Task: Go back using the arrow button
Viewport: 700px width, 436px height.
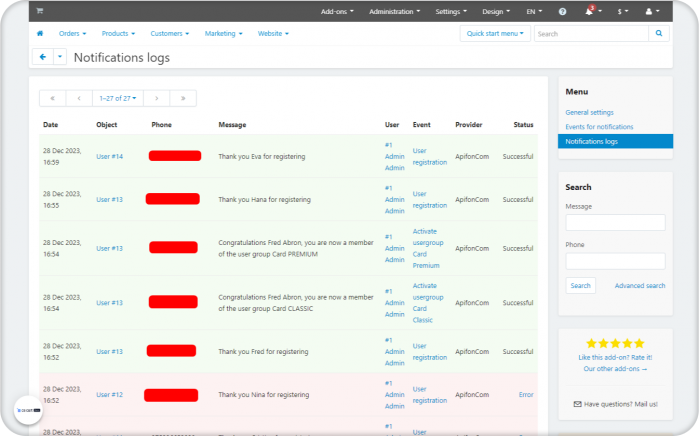Action: click(43, 57)
